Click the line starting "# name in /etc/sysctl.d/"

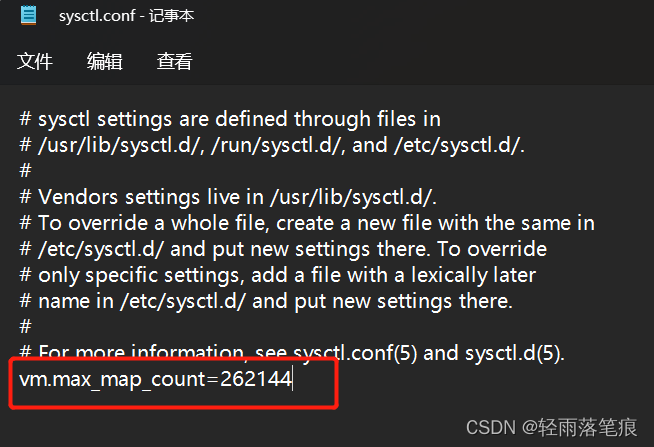pos(261,300)
